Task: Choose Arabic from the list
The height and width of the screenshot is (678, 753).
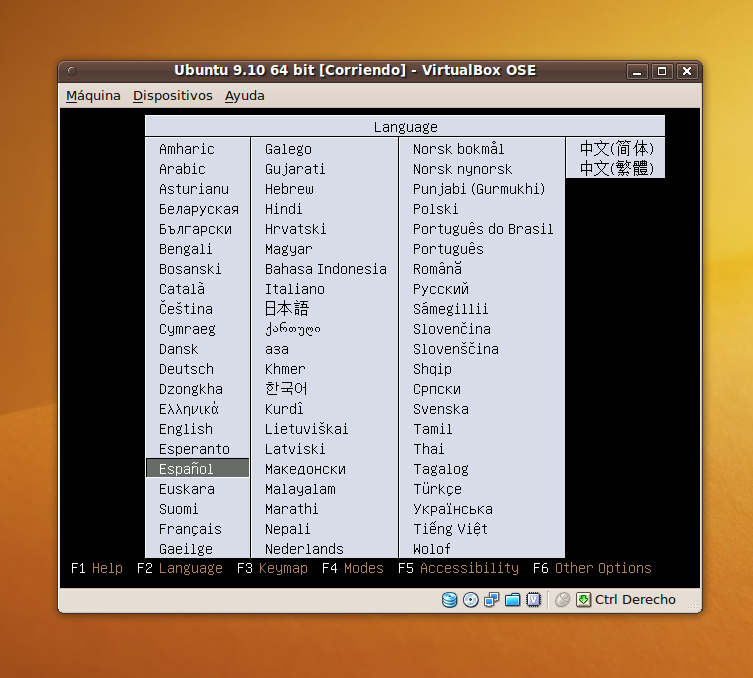Action: [x=182, y=169]
